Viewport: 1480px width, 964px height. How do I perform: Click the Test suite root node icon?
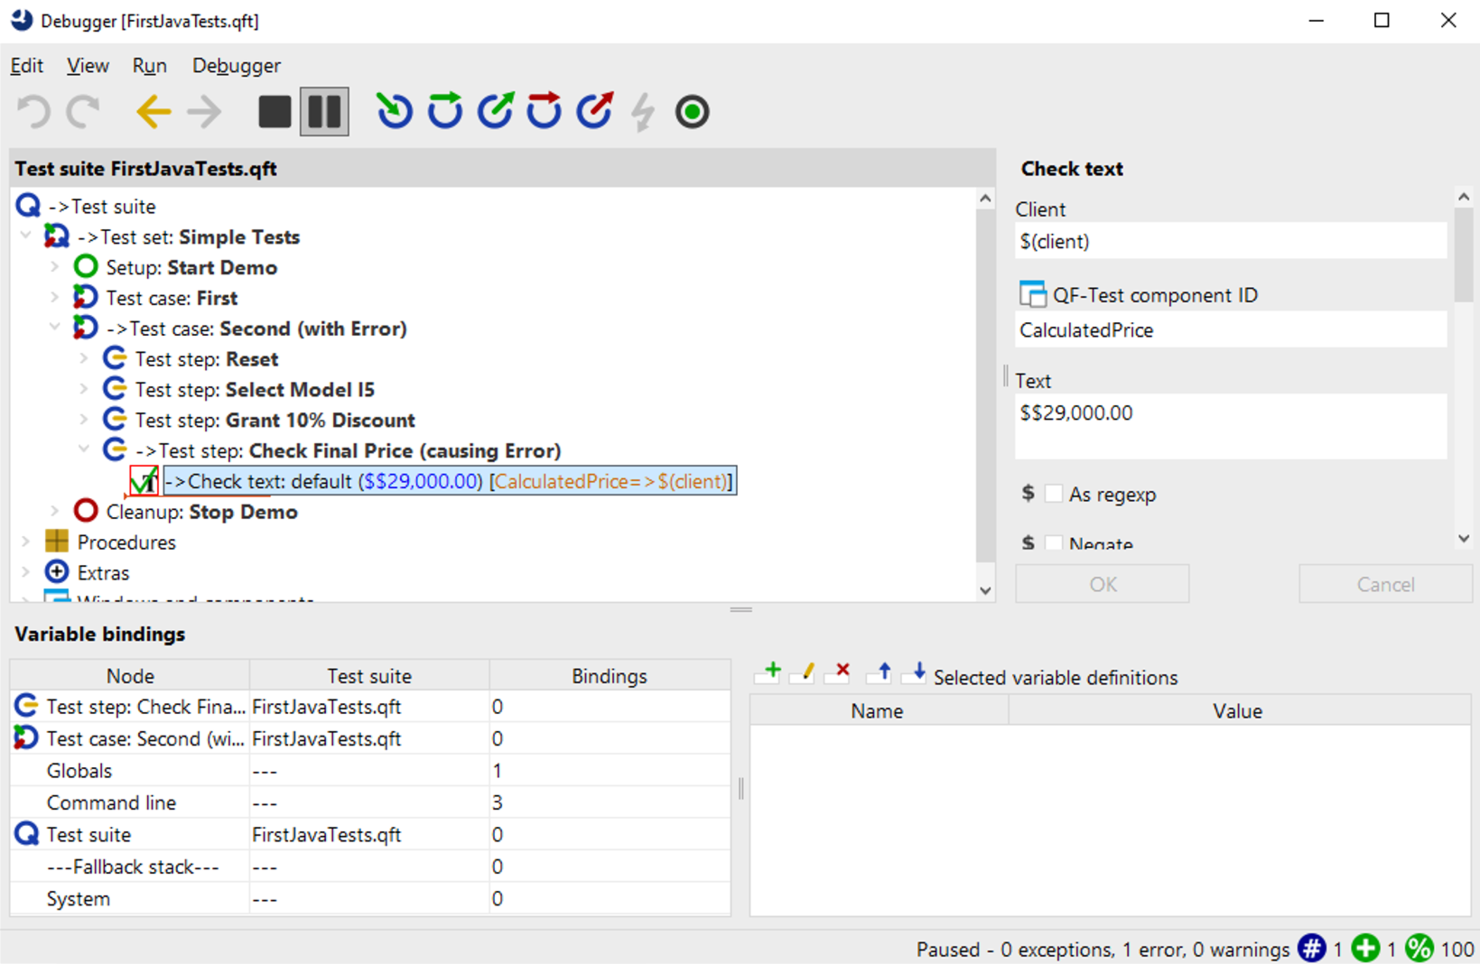(x=28, y=206)
